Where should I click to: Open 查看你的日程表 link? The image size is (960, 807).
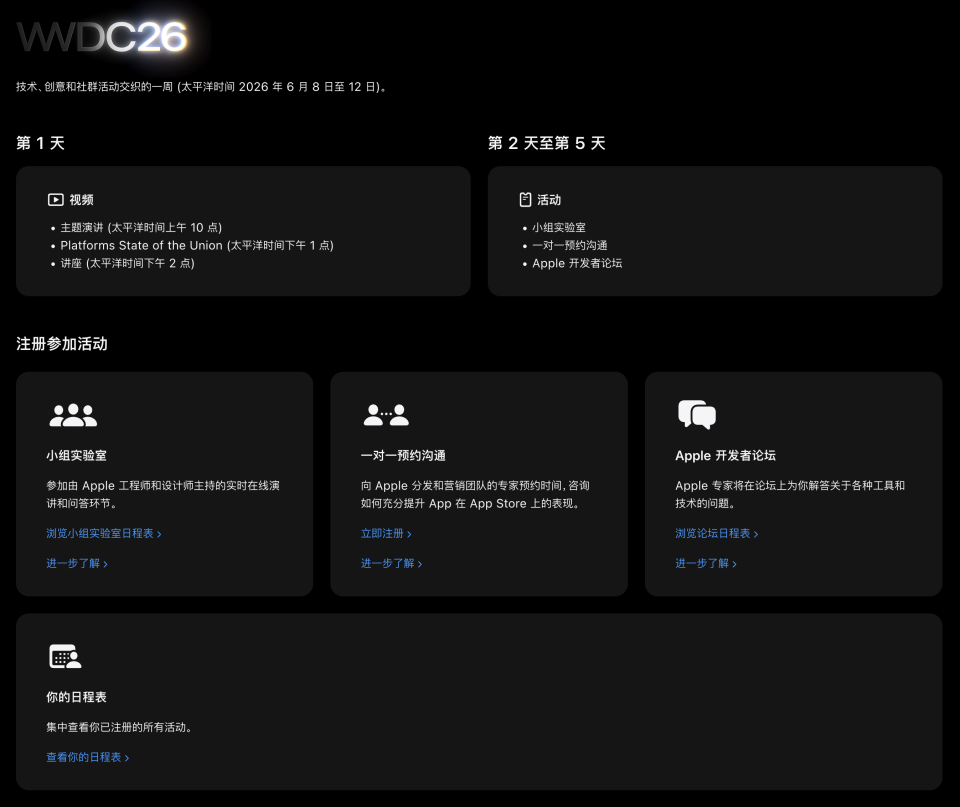pos(88,757)
